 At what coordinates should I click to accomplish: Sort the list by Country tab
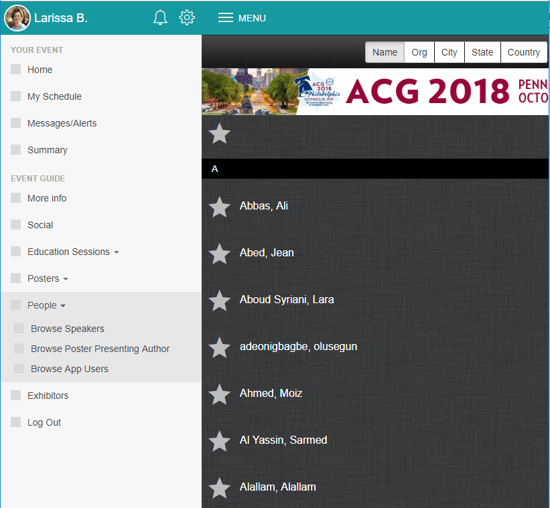[x=524, y=52]
